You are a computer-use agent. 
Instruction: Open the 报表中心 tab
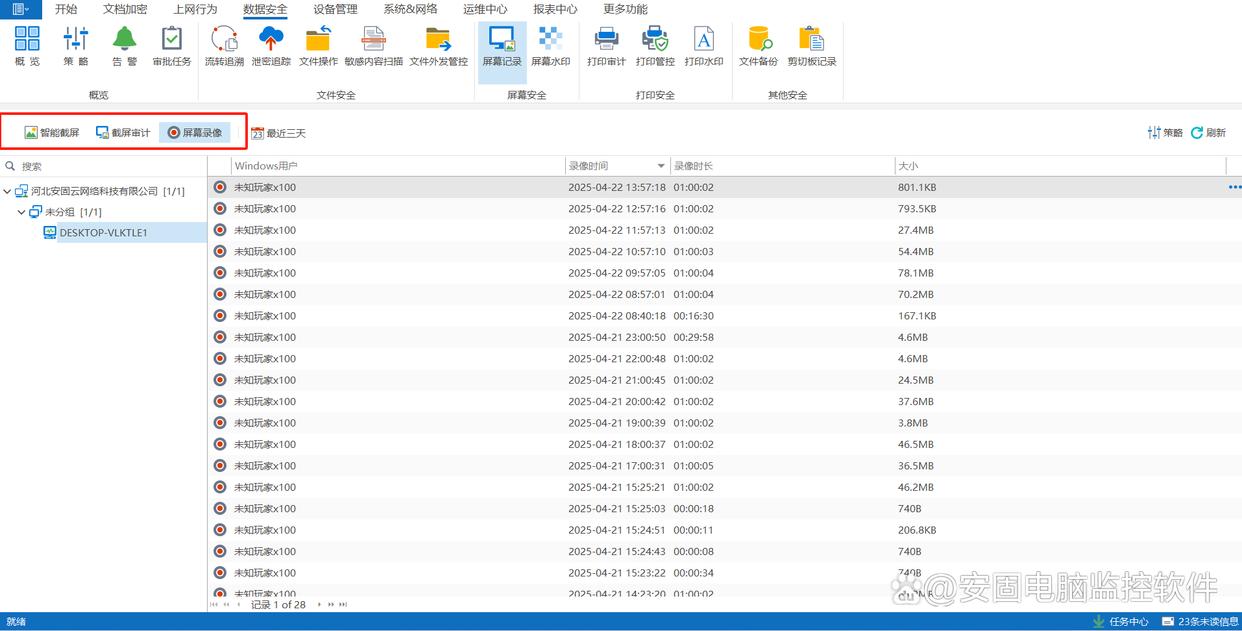click(x=555, y=9)
